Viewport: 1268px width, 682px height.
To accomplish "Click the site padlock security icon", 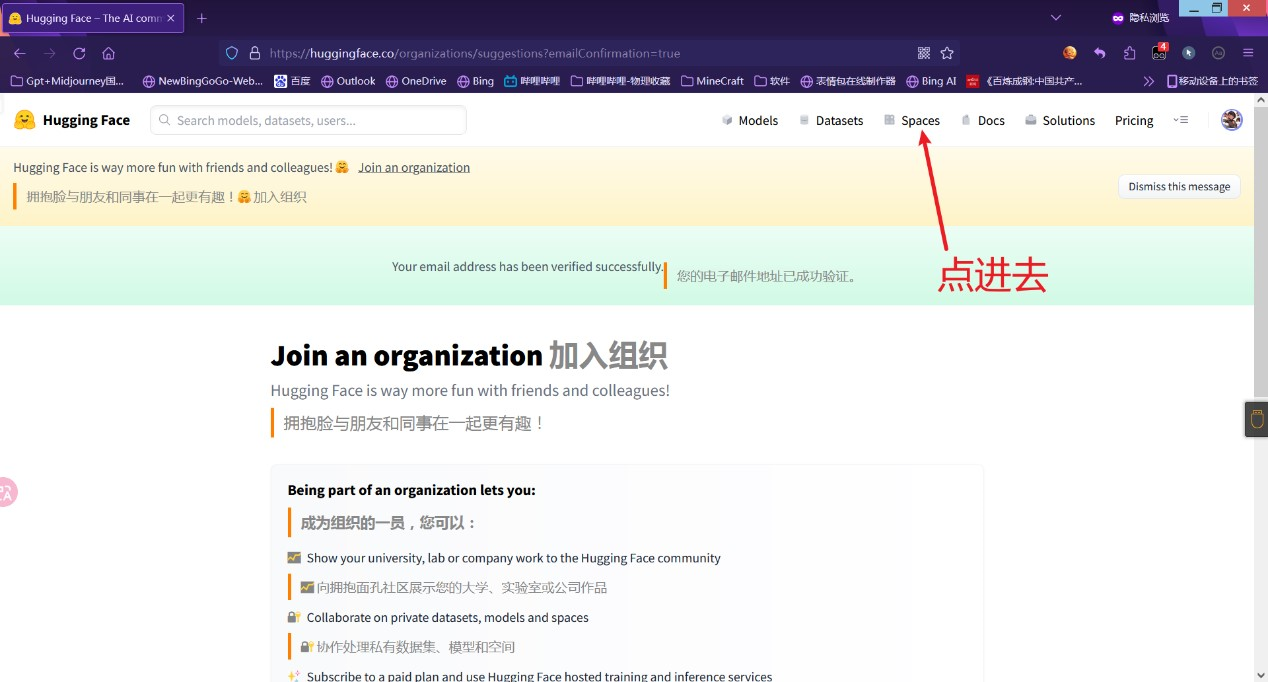I will [254, 53].
